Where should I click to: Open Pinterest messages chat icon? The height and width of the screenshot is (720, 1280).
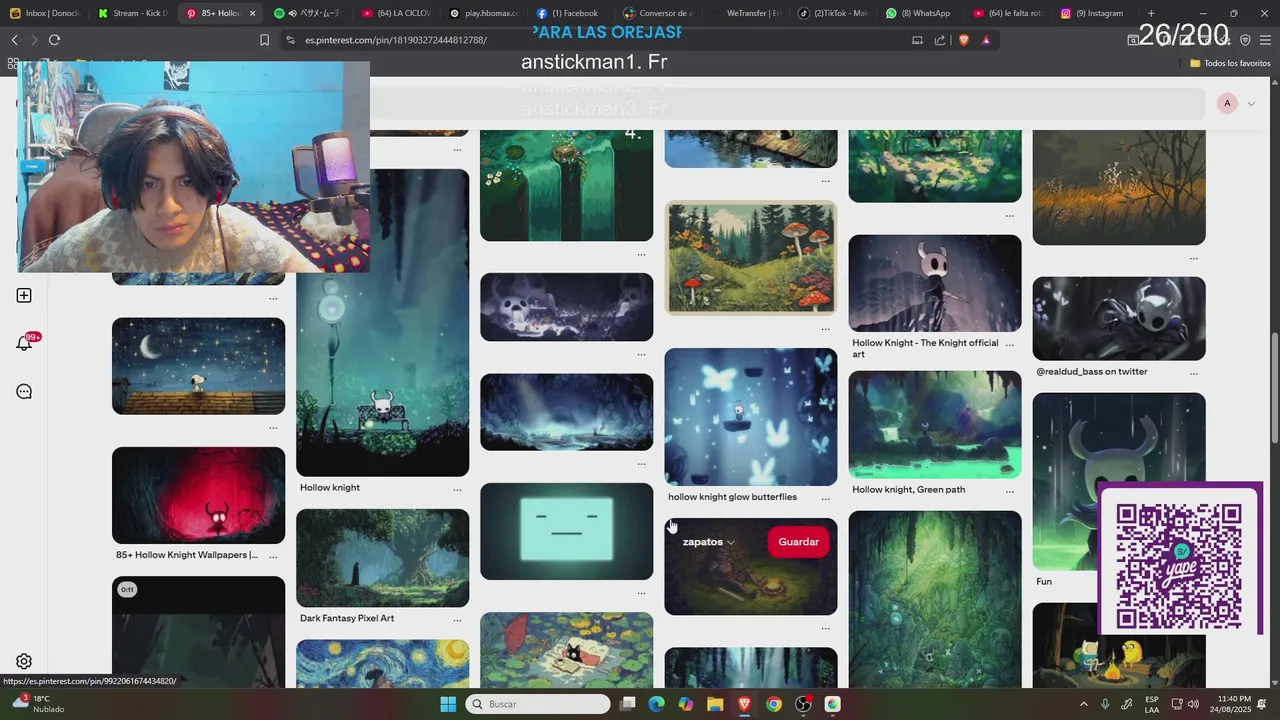pos(24,391)
